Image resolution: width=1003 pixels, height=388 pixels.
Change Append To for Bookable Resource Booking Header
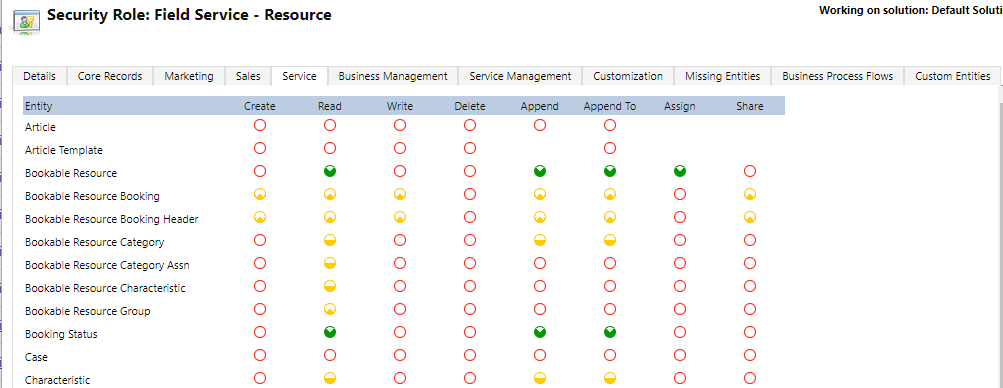point(610,217)
